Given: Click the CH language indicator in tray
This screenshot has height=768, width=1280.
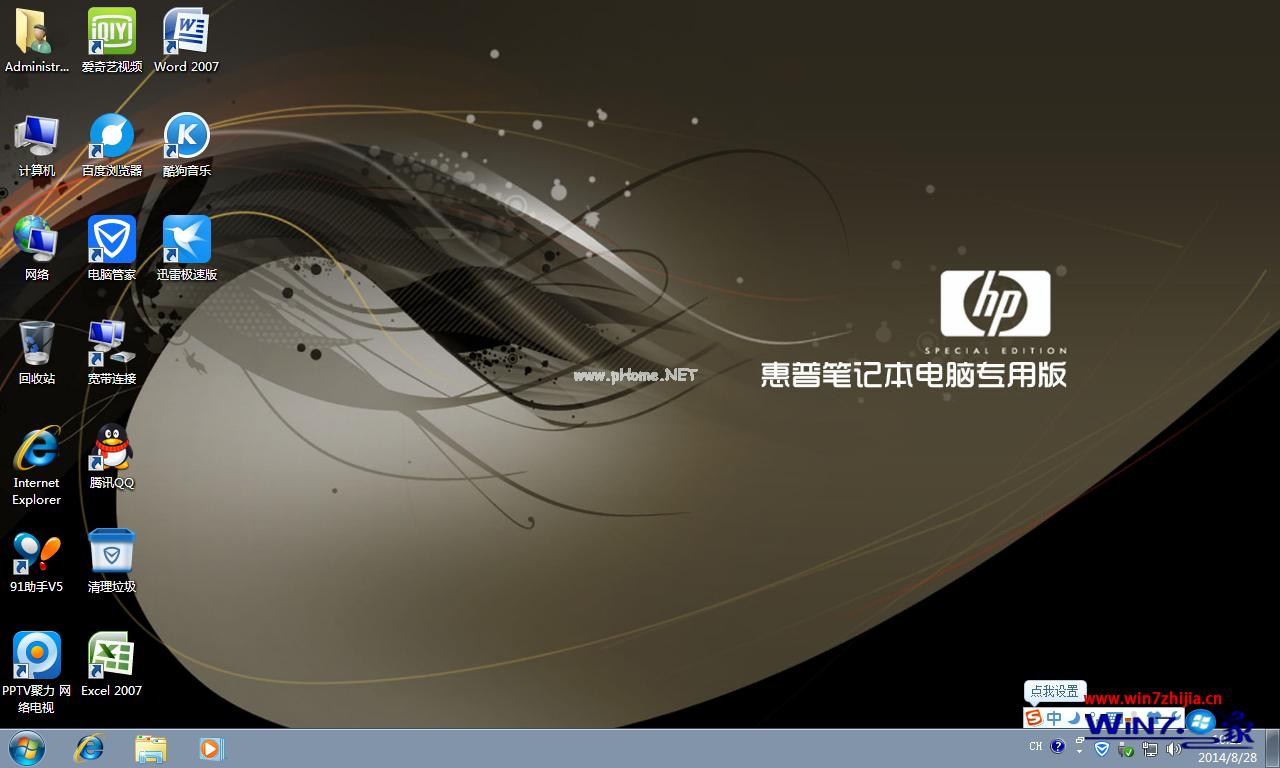Looking at the screenshot, I should click(1035, 746).
